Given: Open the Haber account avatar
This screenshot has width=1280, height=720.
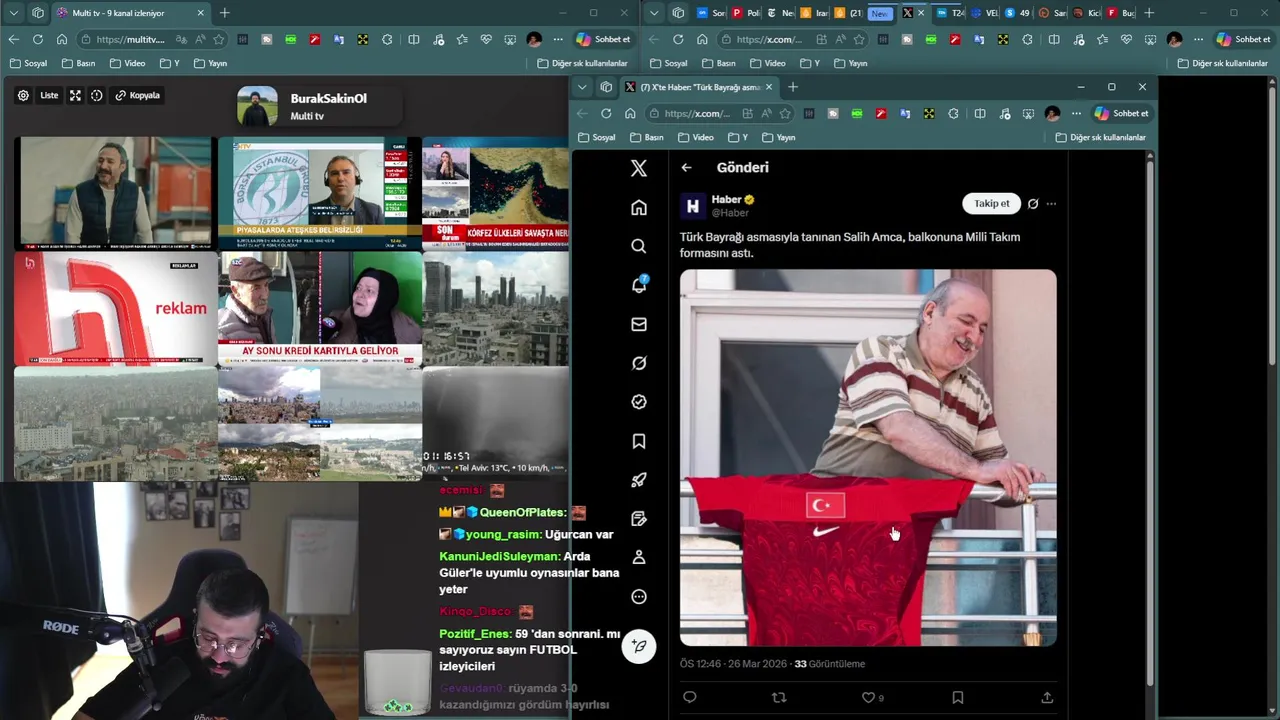Looking at the screenshot, I should [693, 206].
